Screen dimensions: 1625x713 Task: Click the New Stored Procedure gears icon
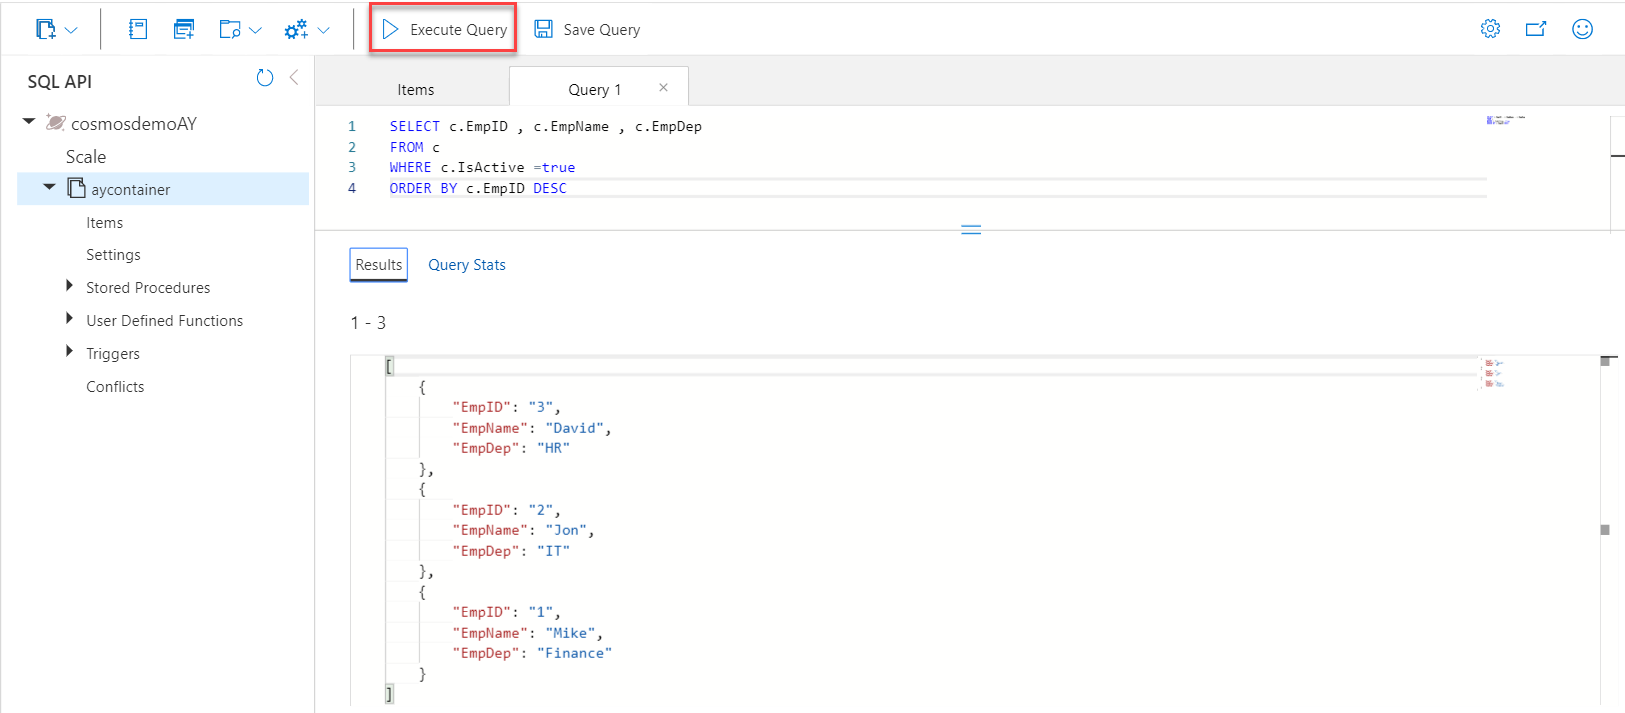(296, 30)
